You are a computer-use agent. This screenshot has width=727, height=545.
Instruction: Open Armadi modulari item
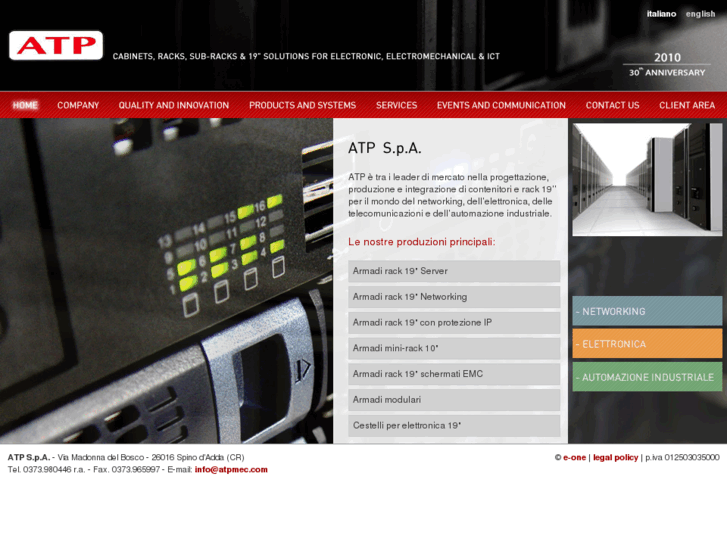[454, 400]
